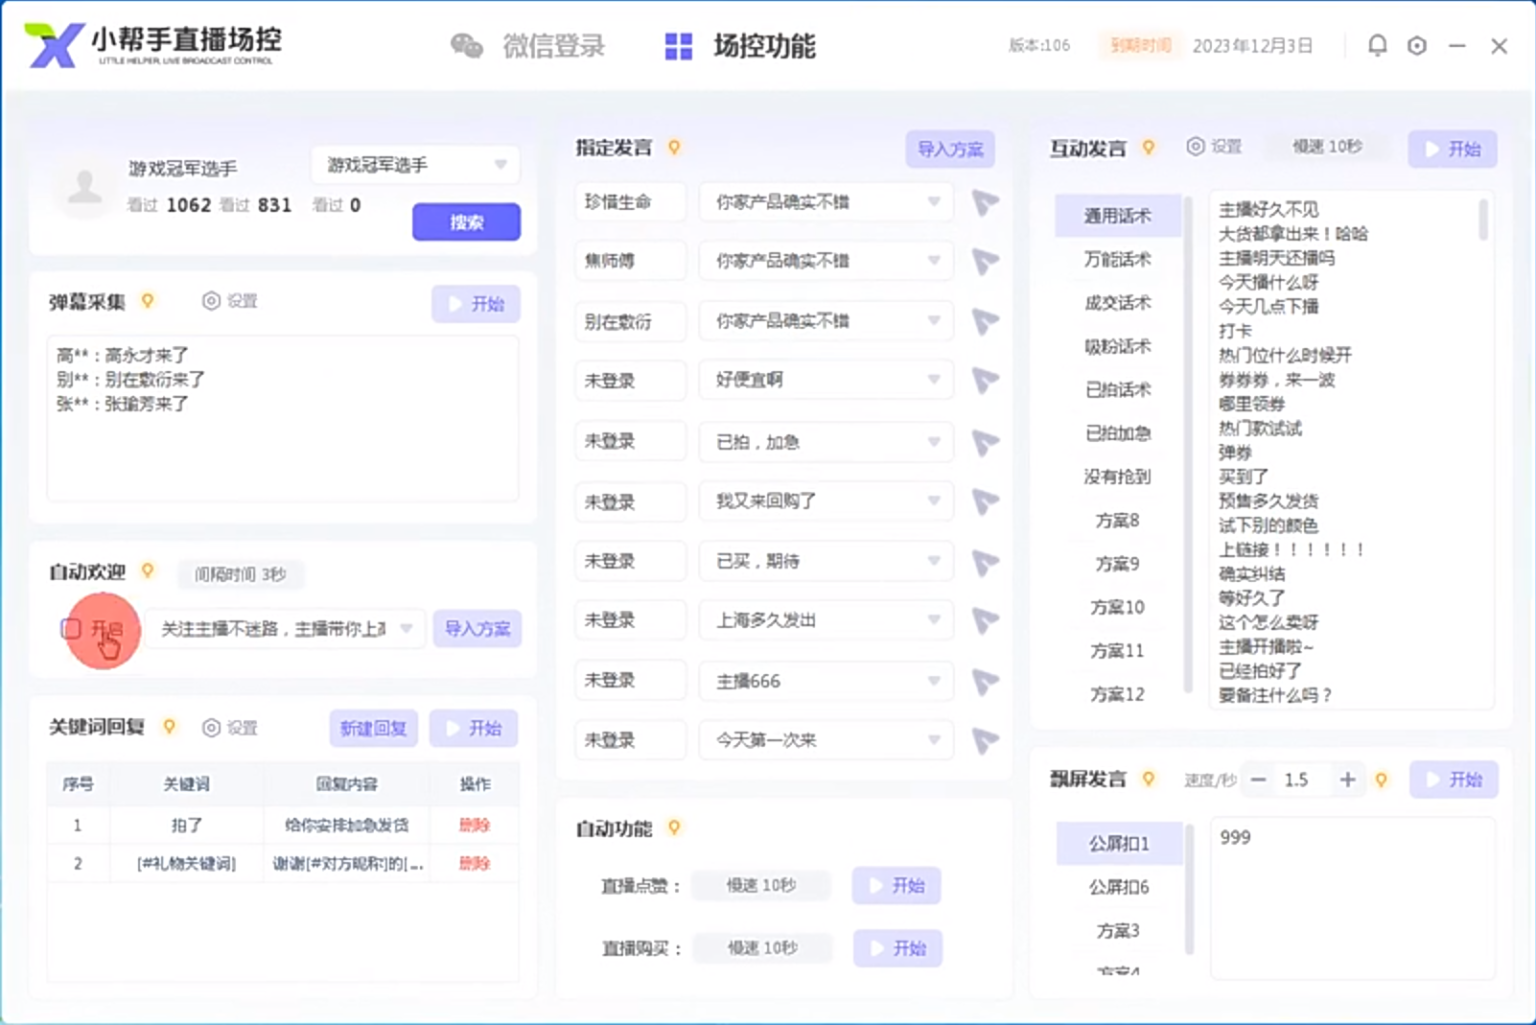Viewport: 1536px width, 1025px height.
Task: Click the 互动发言 category list scrollbar
Action: [1188, 444]
